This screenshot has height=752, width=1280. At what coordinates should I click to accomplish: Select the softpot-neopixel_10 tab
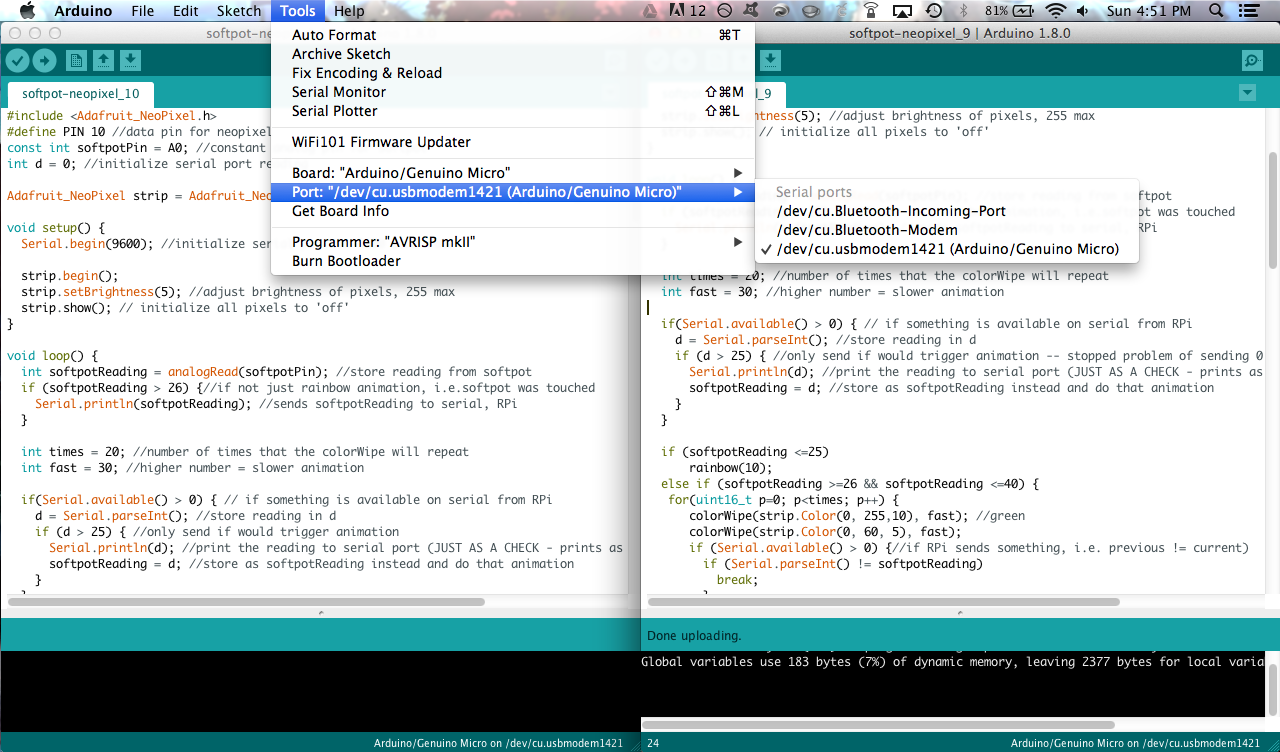(81, 94)
